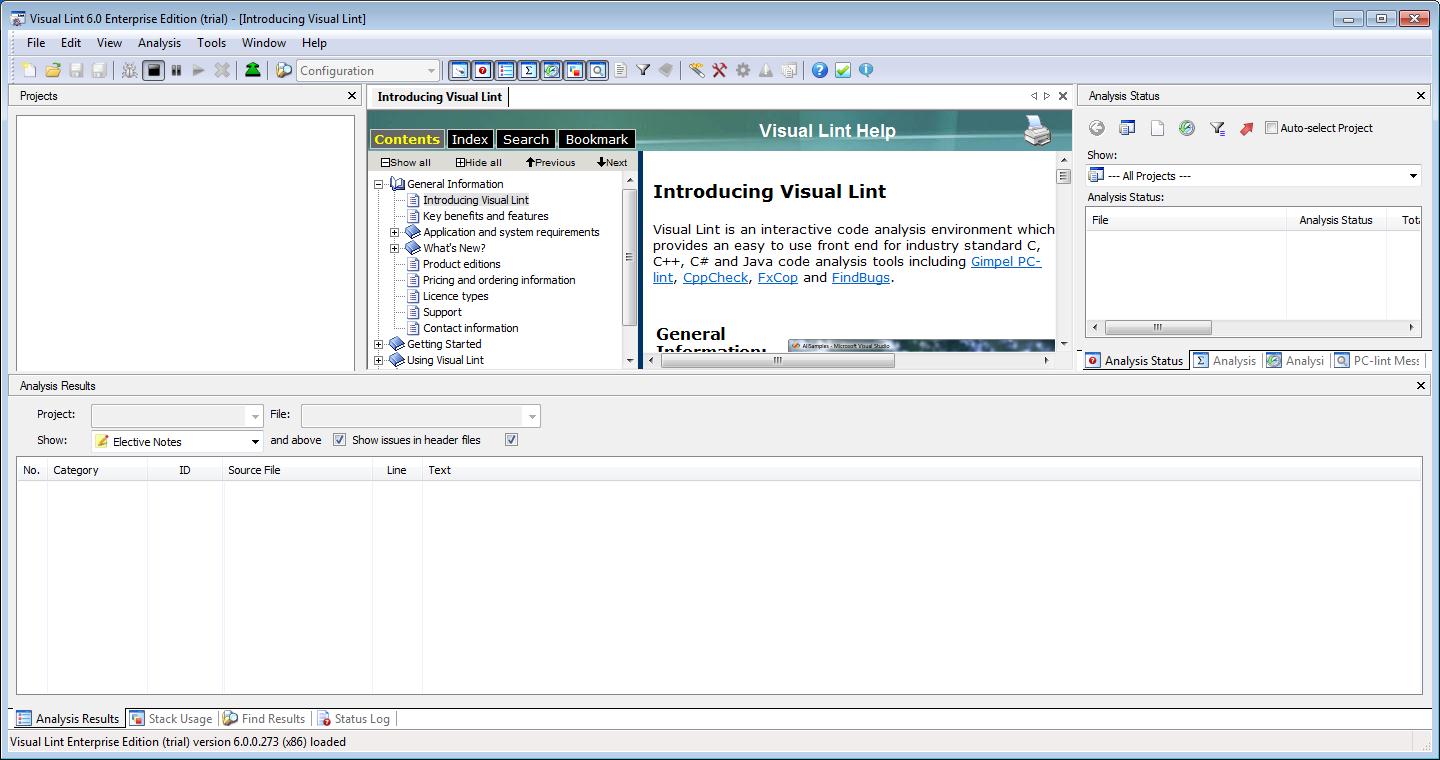
Task: Click the Analysis Status list horizontal scrollbar thumb
Action: pos(1158,327)
